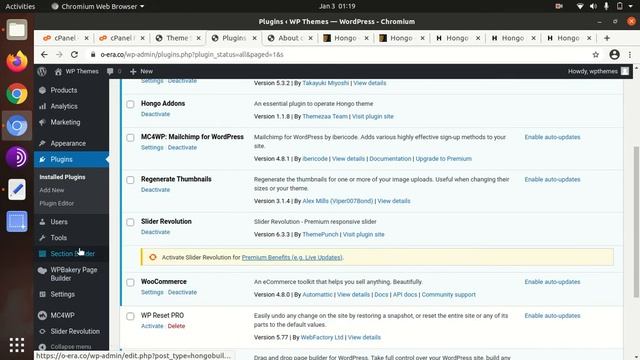Launch Google Chrome from the dock
Image resolution: width=640 pixels, height=360 pixels.
(17, 93)
